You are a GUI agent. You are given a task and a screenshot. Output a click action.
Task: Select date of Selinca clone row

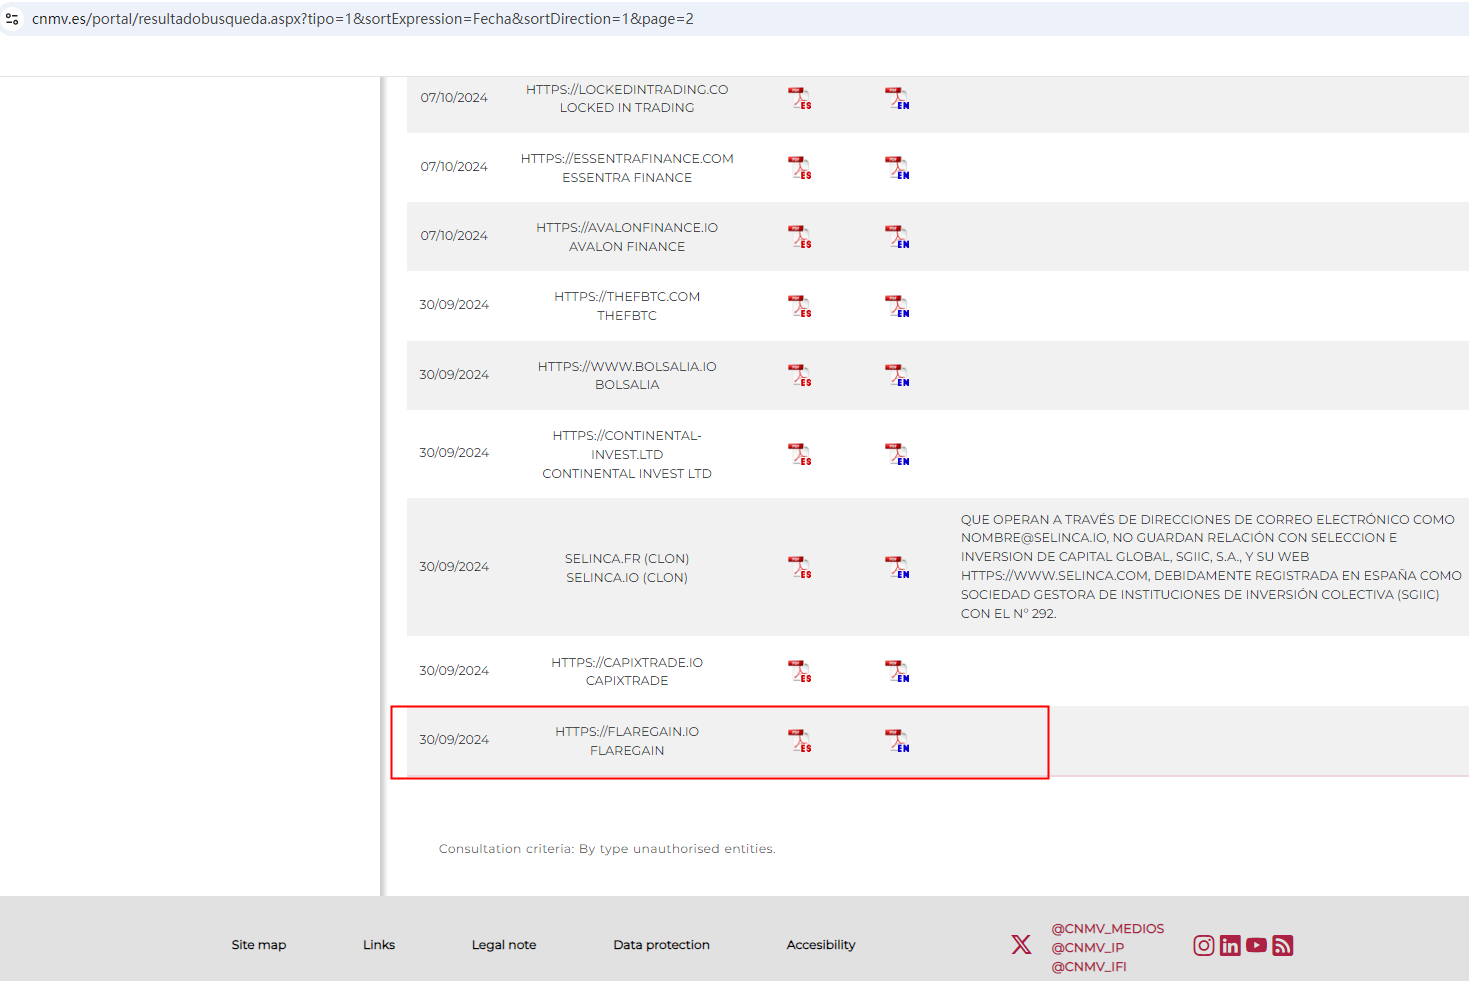pos(454,567)
